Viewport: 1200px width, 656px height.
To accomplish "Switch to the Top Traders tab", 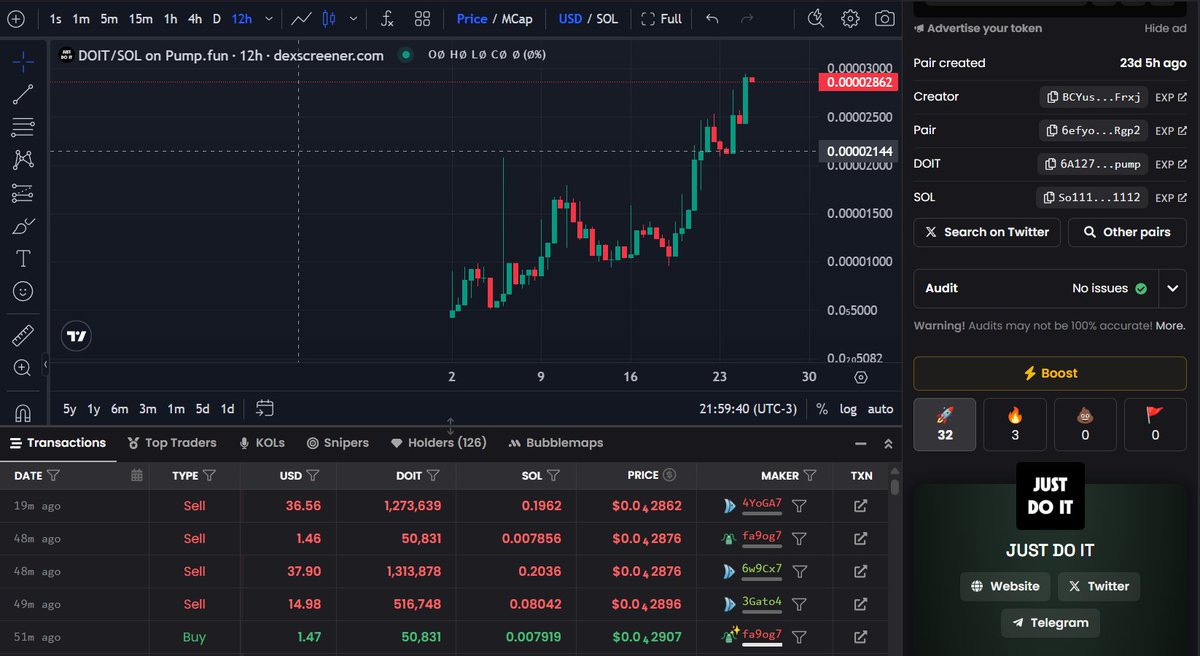I will (171, 443).
